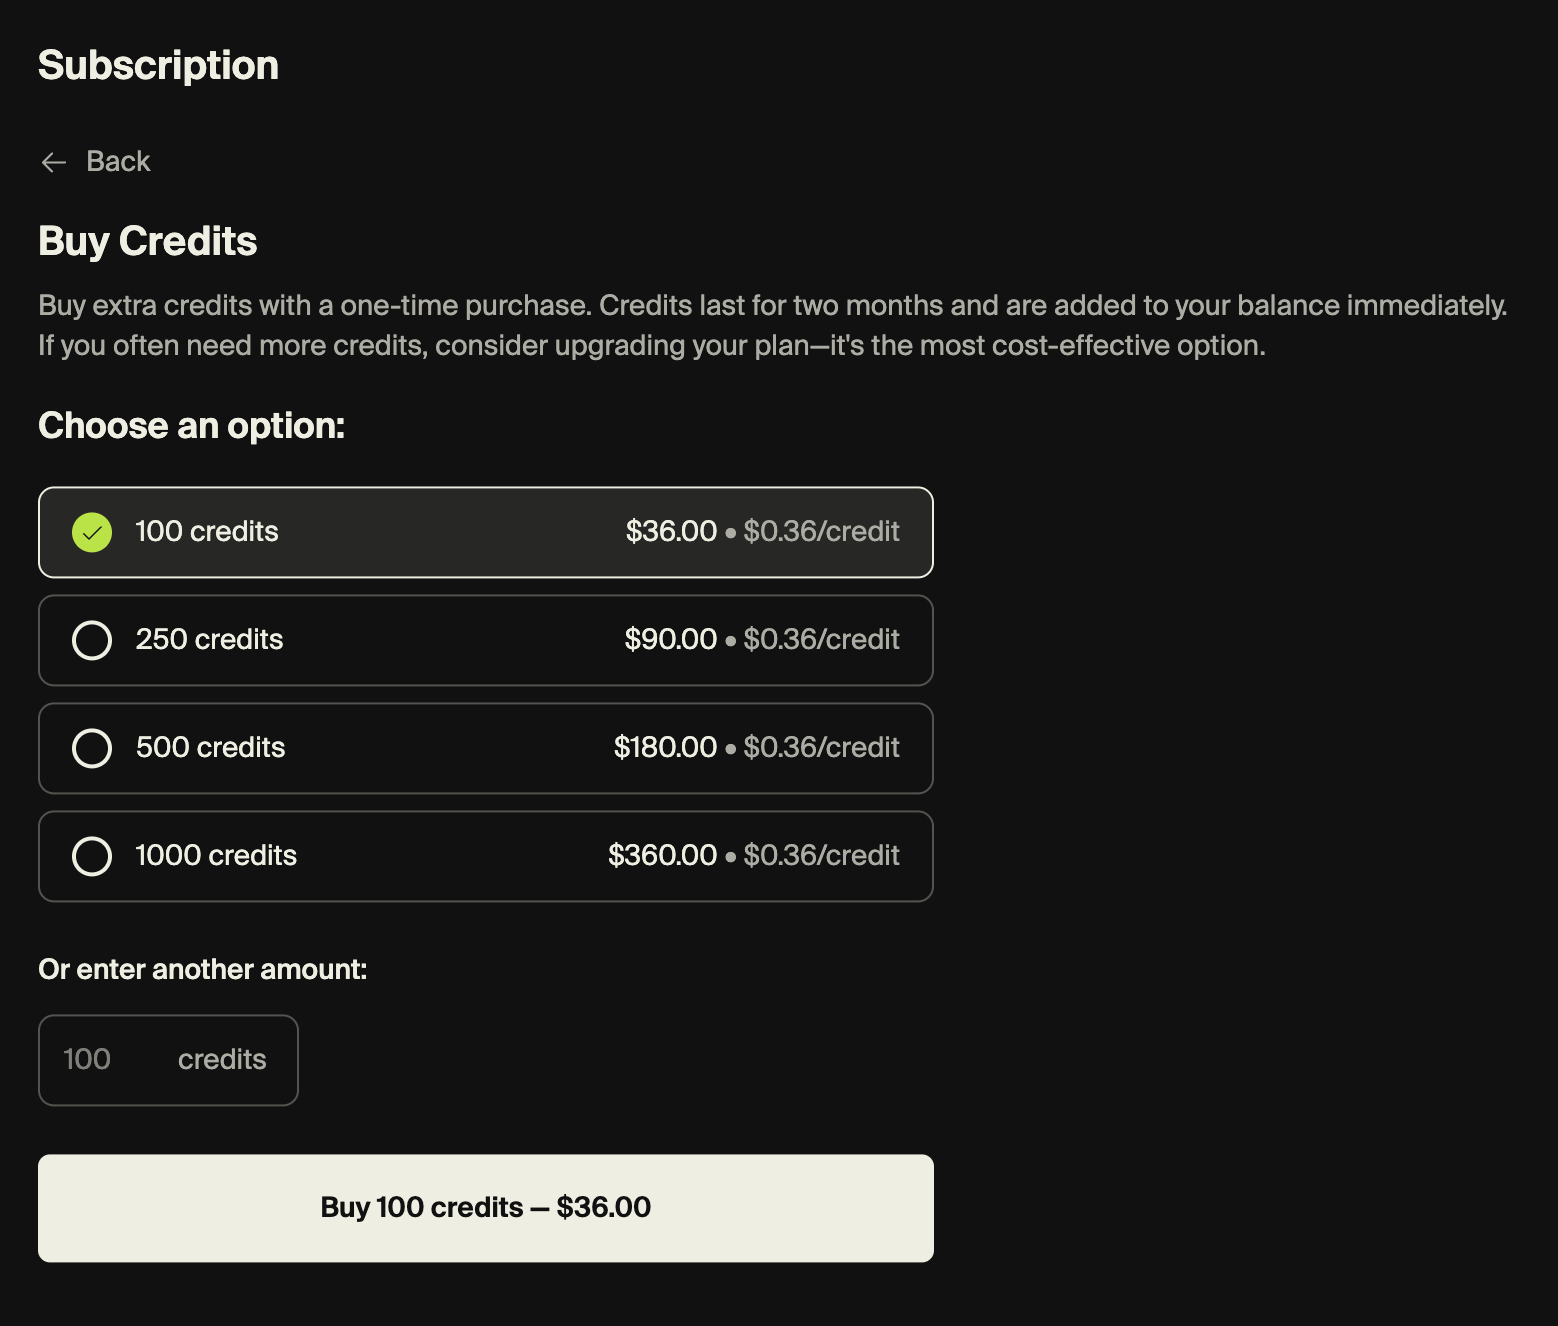Click the Back link

(x=118, y=160)
